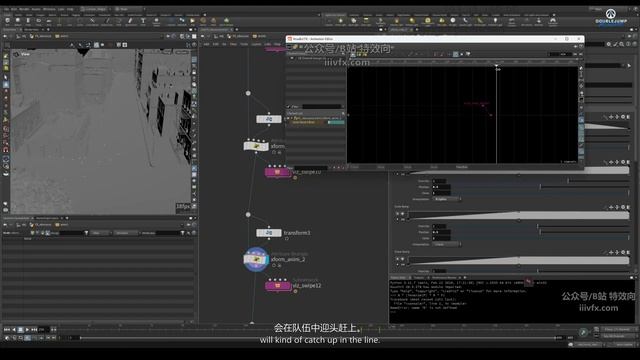Viewport: 640px width, 360px height.
Task: Click the Switcher shelf tool icon
Action: click(539, 21)
